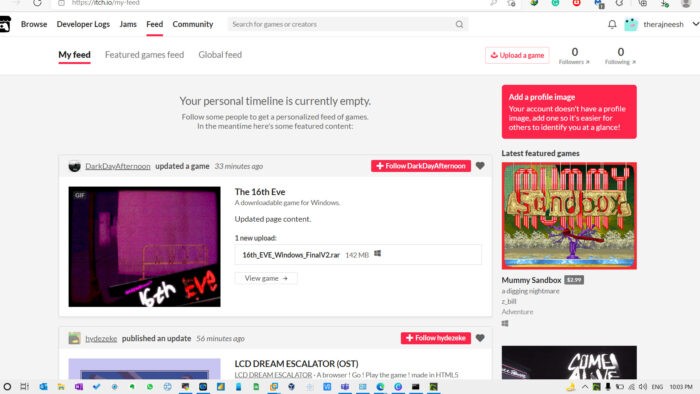Viewport: 700px width, 394px height.
Task: Click the Add a profile image banner
Action: coord(569,112)
